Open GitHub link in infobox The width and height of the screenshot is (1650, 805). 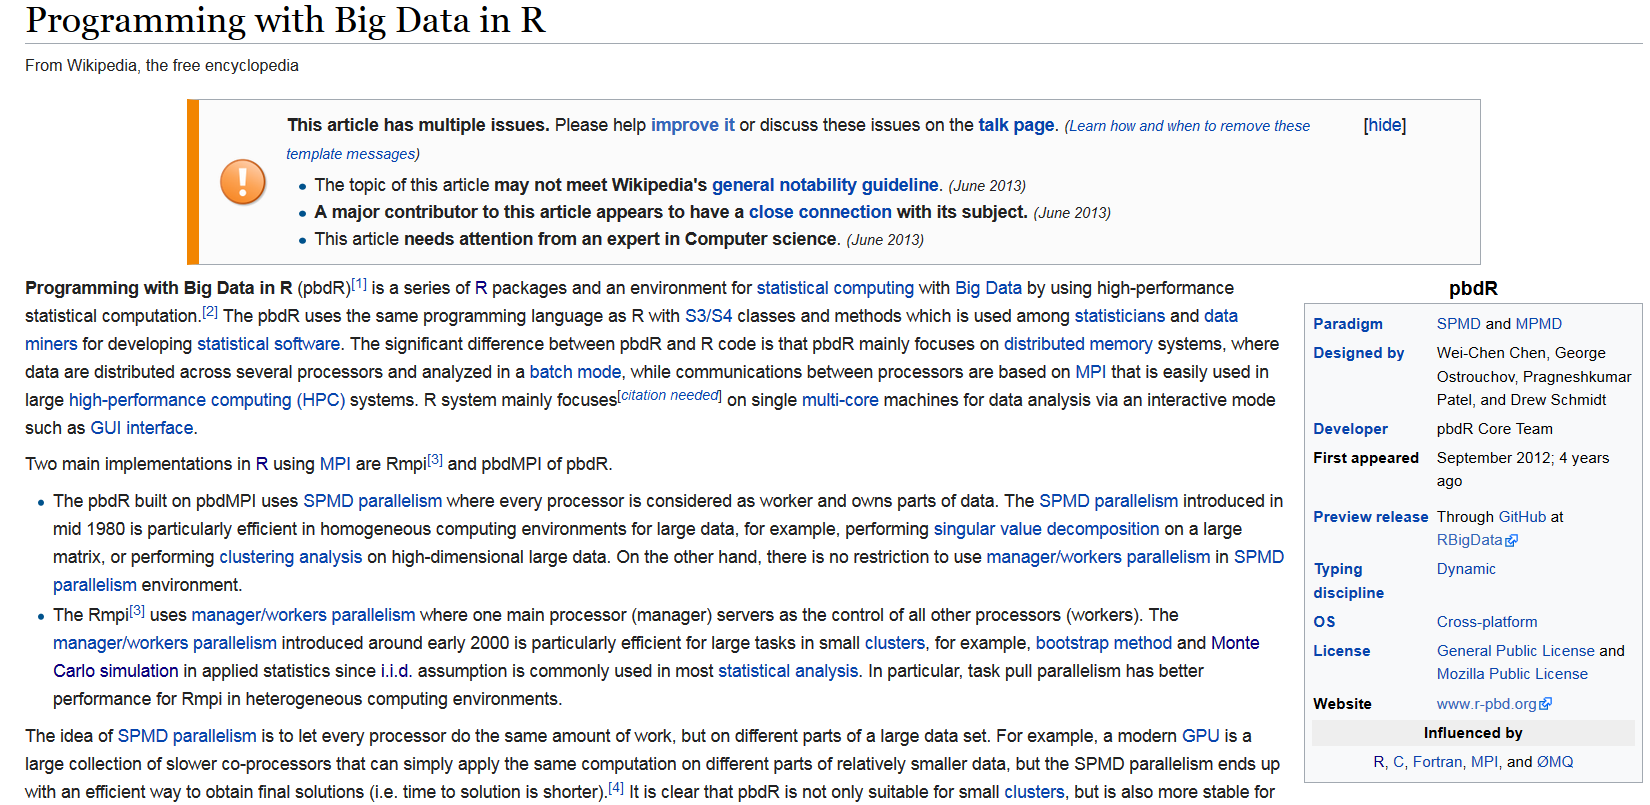pyautogui.click(x=1522, y=517)
